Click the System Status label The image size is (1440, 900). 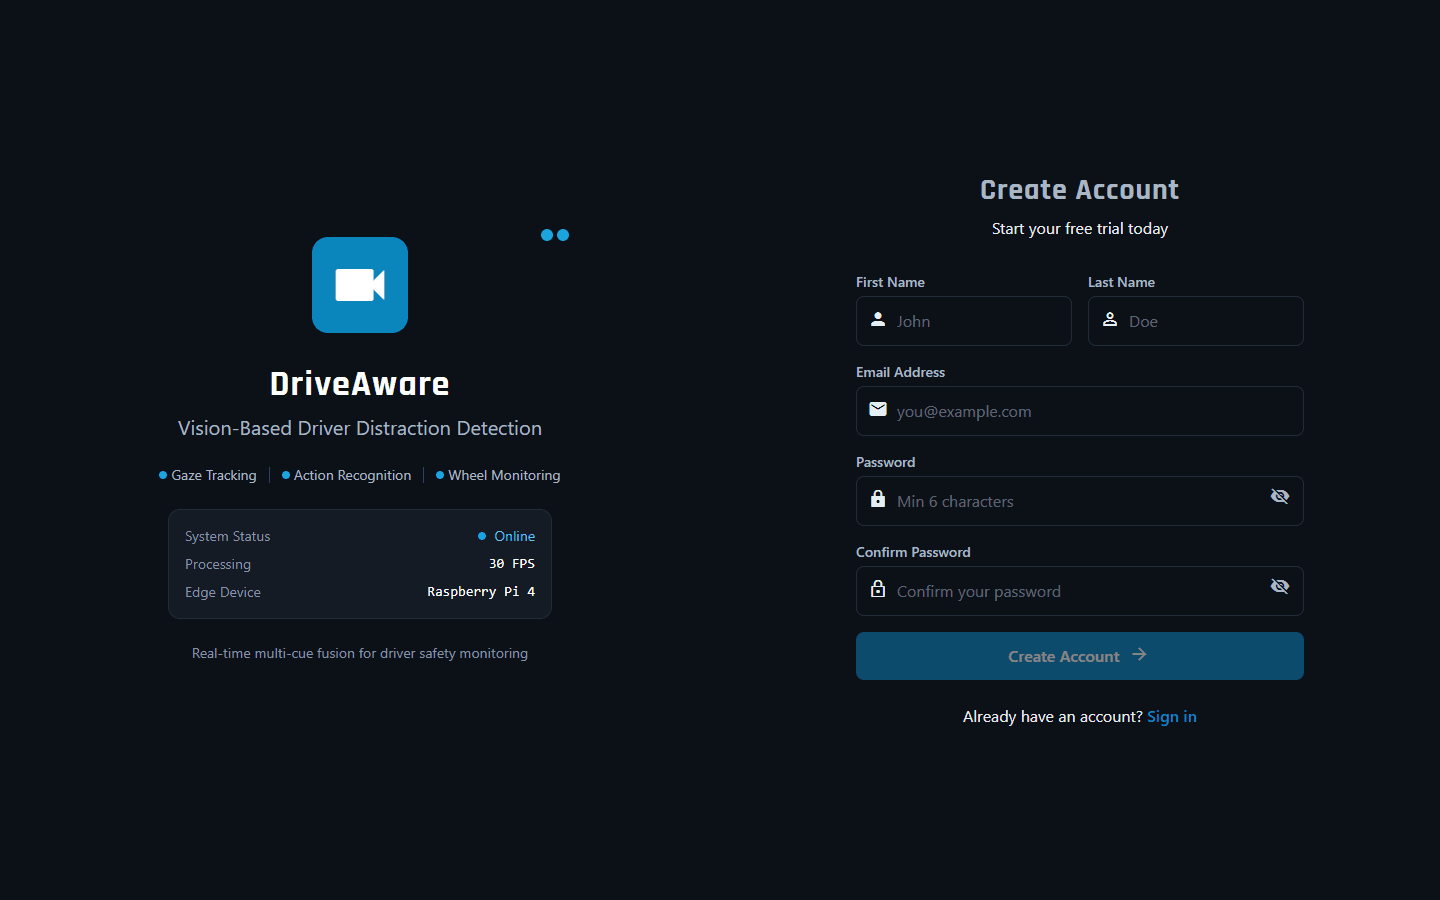228,536
